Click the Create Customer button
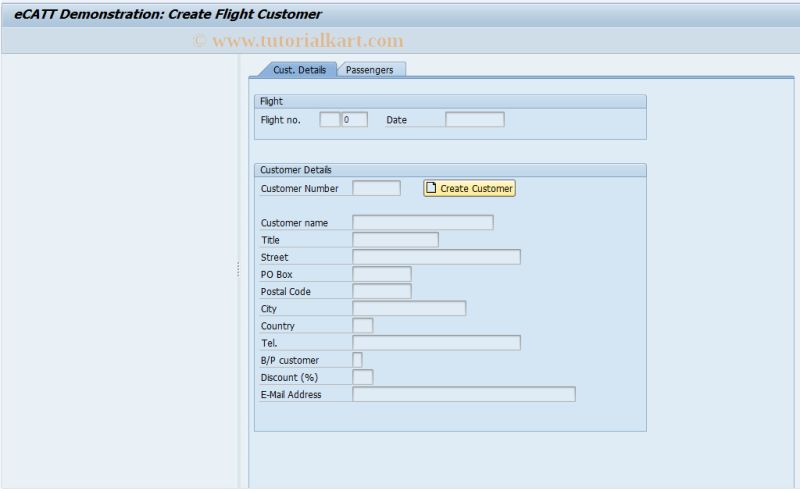800x491 pixels. pos(469,188)
